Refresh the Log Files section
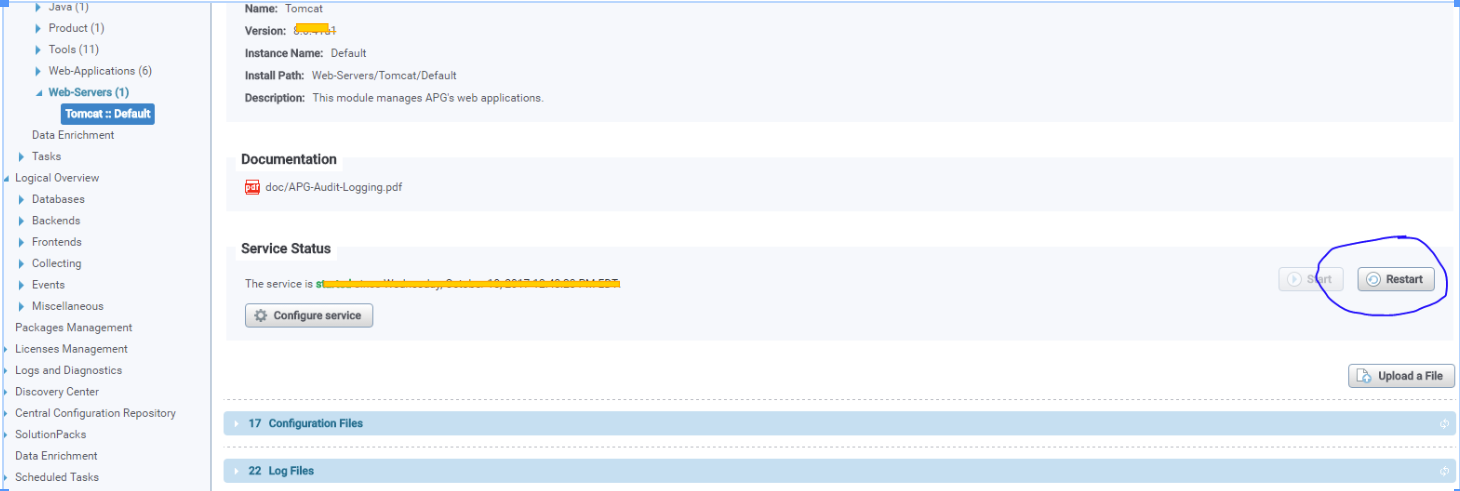 [1444, 470]
